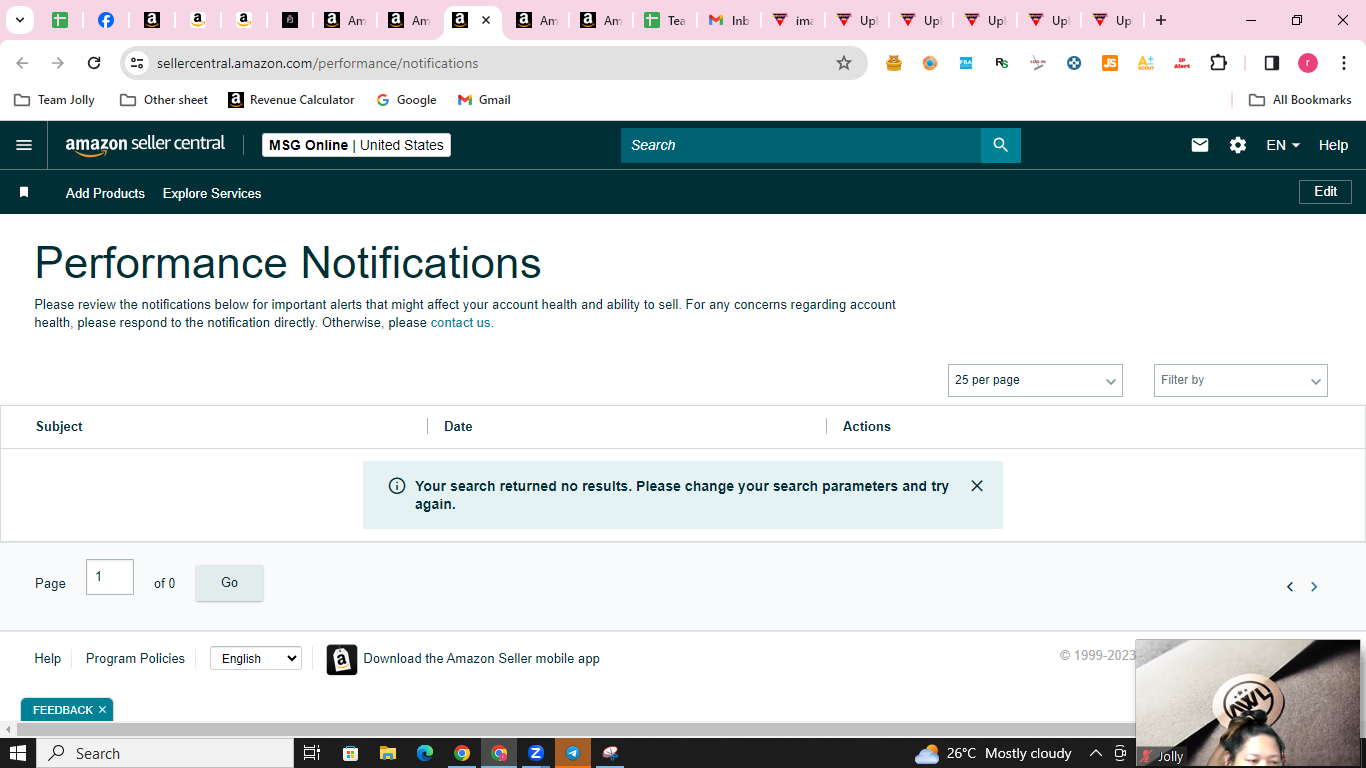The image size is (1366, 768).
Task: Click the FEEDBACK button
Action: [x=62, y=710]
